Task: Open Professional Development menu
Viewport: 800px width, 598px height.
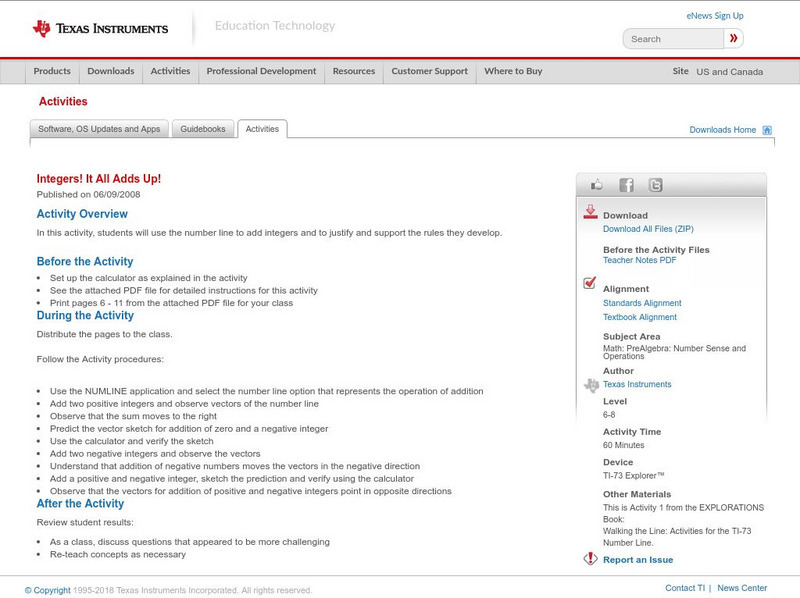Action: coord(261,71)
